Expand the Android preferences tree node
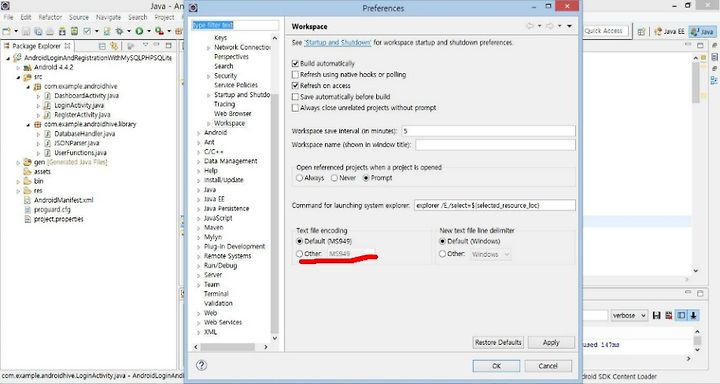This screenshot has width=720, height=384. (x=199, y=133)
